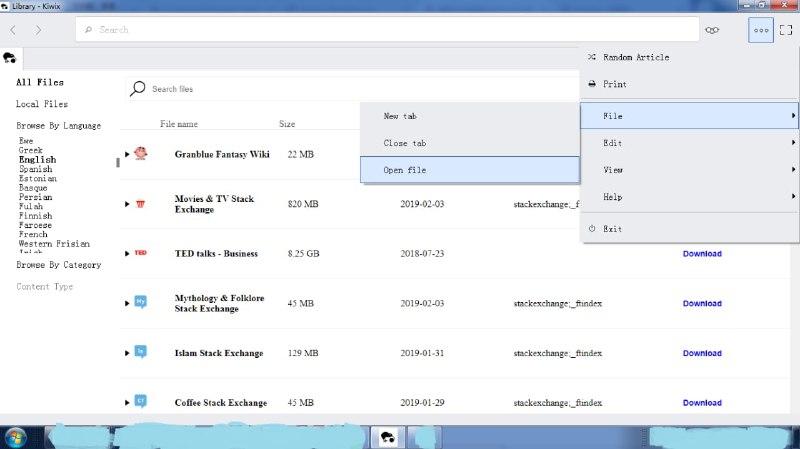Go forward with the right arrow
The image size is (800, 449).
point(38,30)
